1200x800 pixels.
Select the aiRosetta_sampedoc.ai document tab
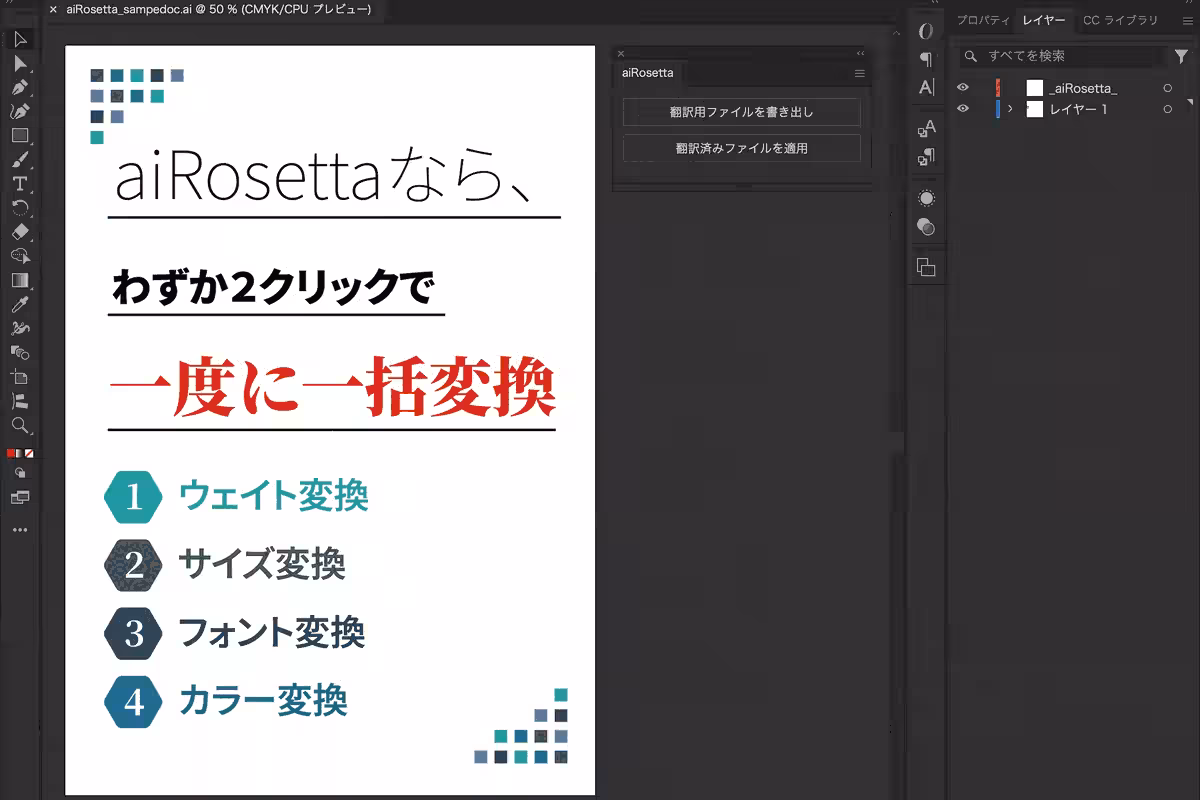pyautogui.click(x=218, y=9)
